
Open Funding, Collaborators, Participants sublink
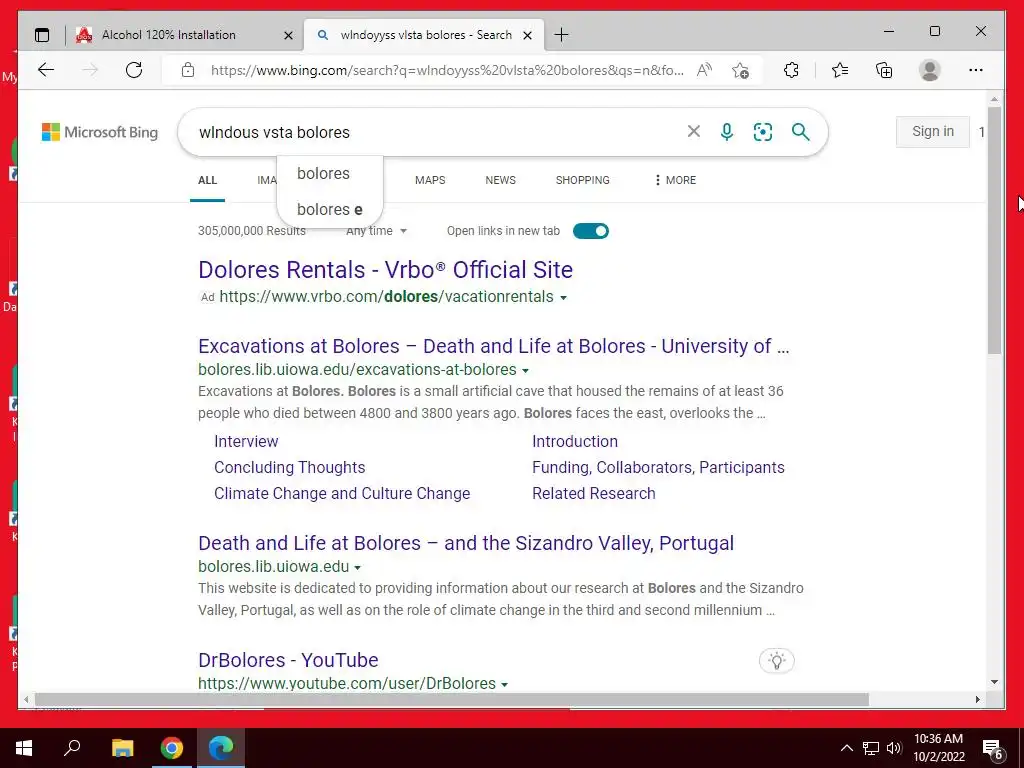pos(658,468)
